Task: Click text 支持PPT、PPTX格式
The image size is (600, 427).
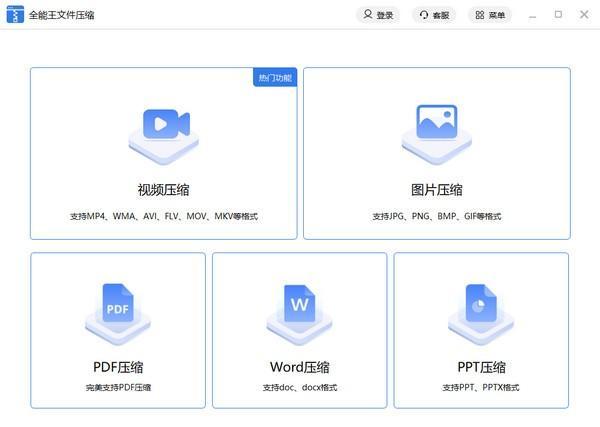Action: click(x=481, y=388)
